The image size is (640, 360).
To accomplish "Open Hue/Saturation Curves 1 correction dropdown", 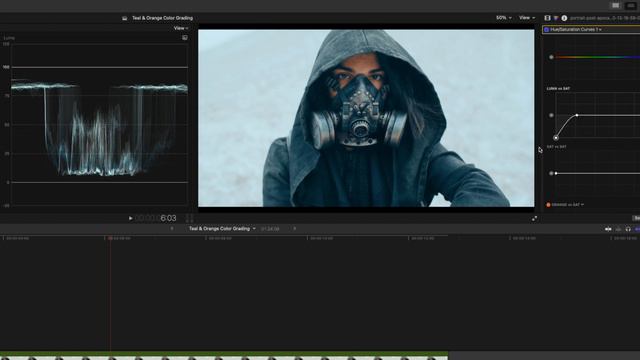I will pyautogui.click(x=576, y=29).
